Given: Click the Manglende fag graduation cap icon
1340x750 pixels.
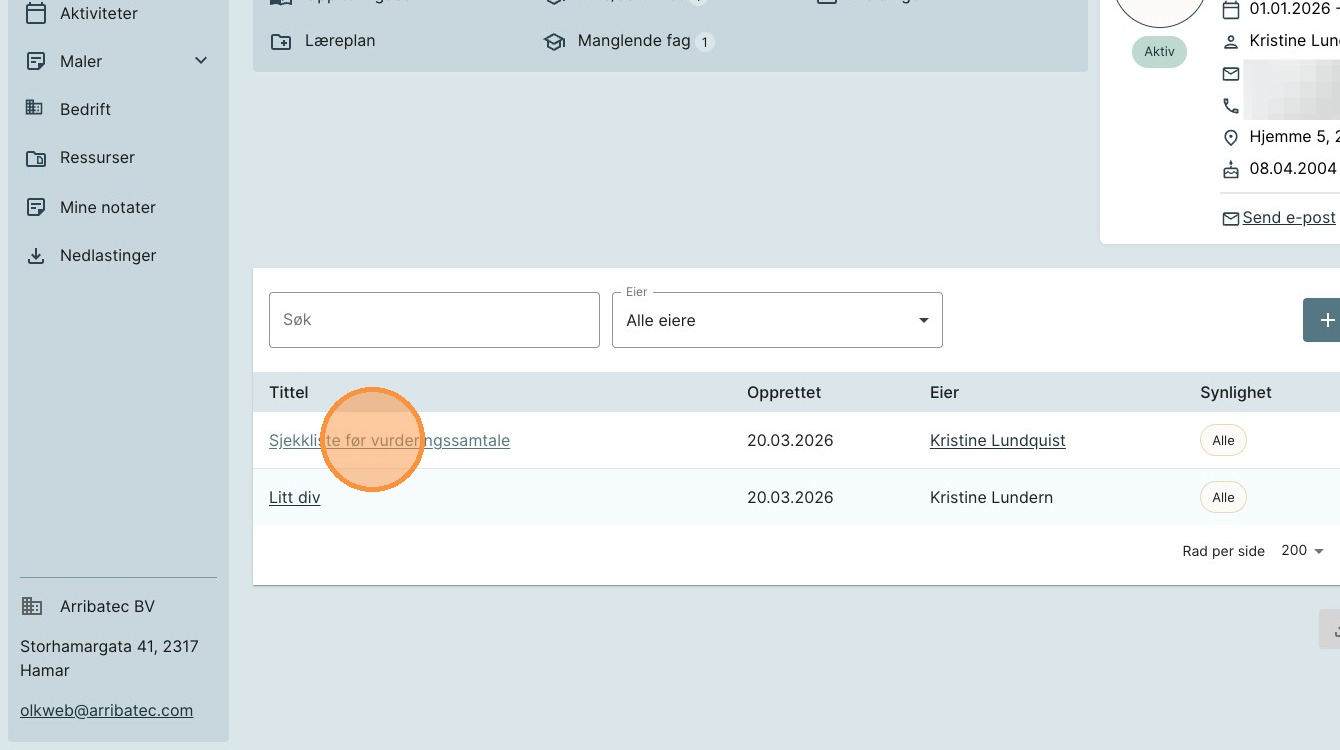Looking at the screenshot, I should coord(554,42).
